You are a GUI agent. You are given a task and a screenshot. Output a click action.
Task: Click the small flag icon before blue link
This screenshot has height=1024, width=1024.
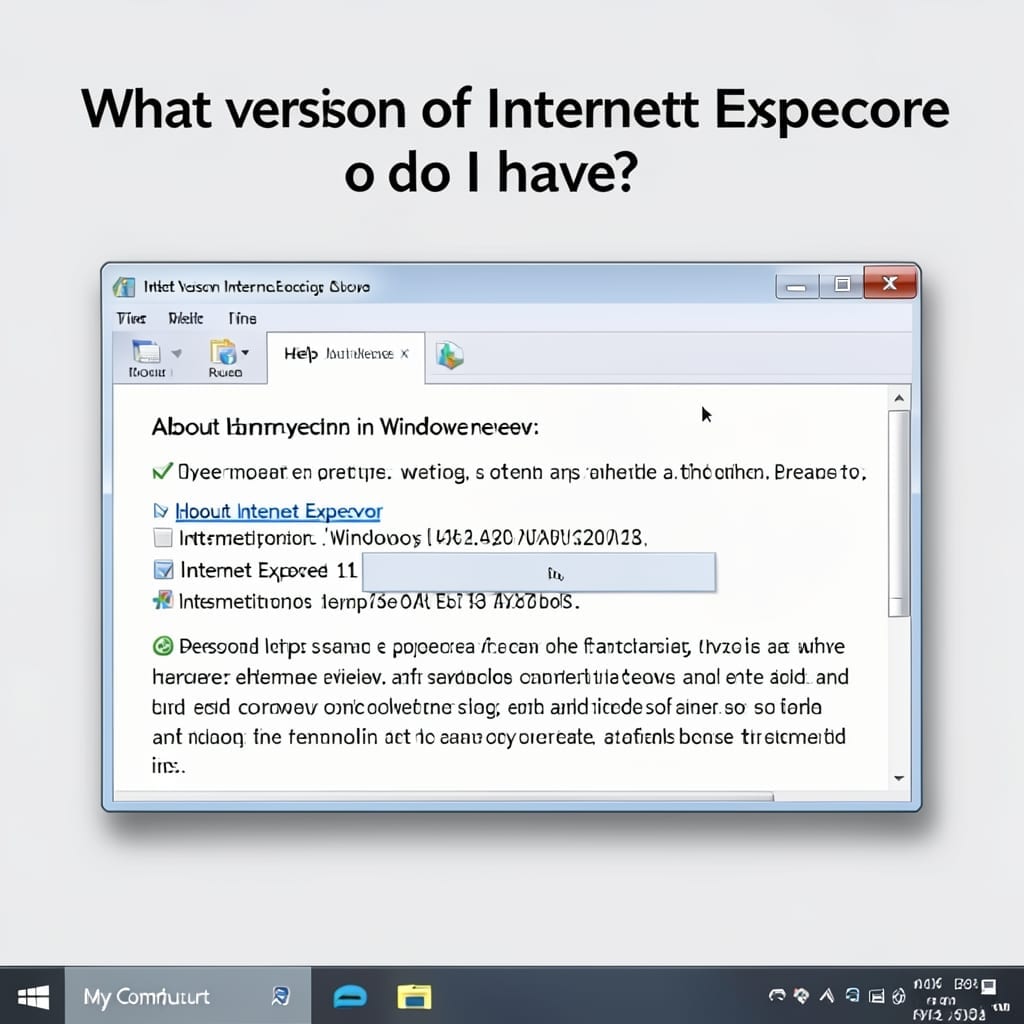click(161, 511)
